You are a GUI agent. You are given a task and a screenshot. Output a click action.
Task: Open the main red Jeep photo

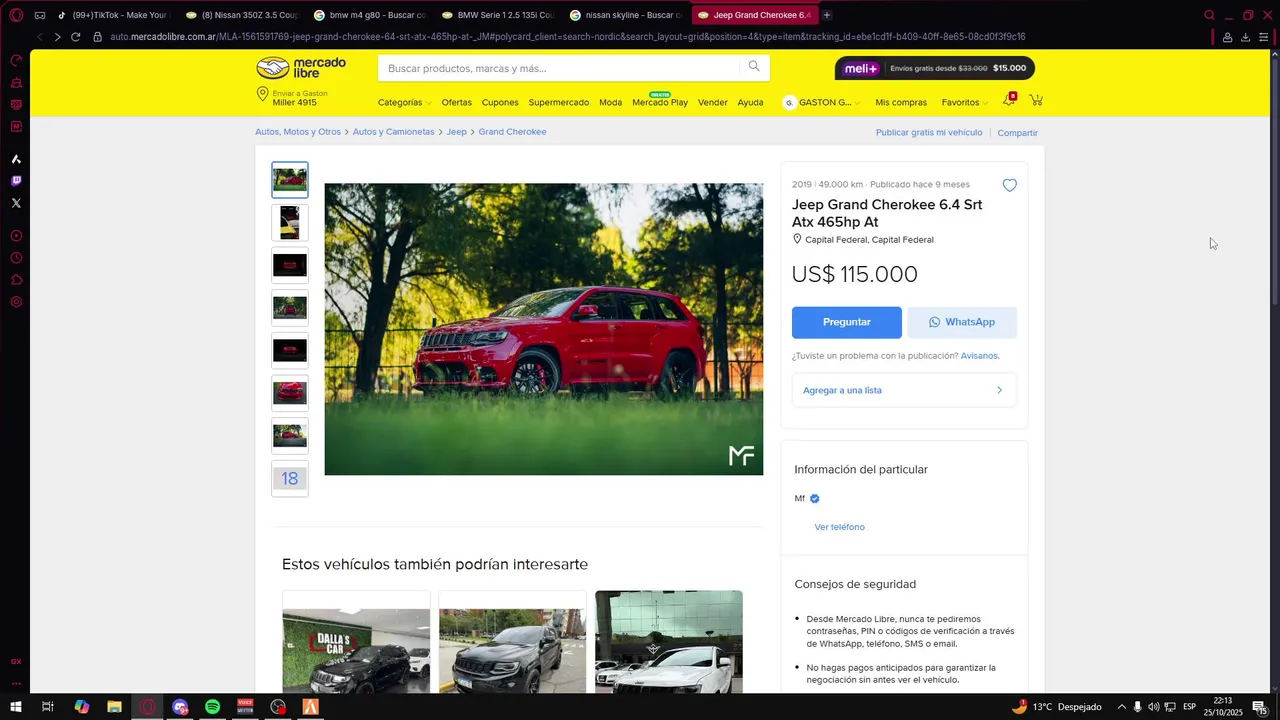(x=543, y=329)
